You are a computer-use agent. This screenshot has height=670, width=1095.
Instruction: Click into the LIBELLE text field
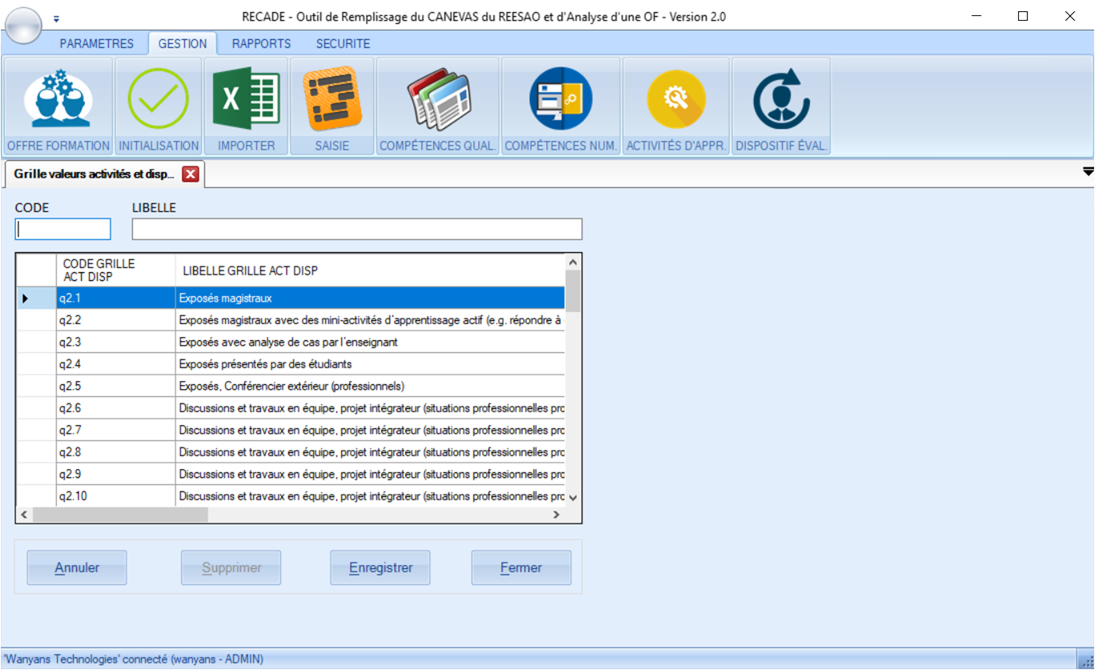point(357,229)
